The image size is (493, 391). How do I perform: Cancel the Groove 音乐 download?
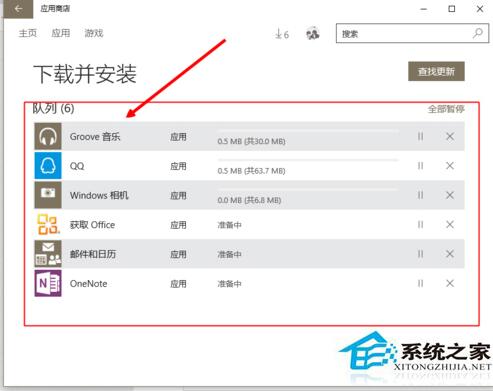(x=450, y=136)
